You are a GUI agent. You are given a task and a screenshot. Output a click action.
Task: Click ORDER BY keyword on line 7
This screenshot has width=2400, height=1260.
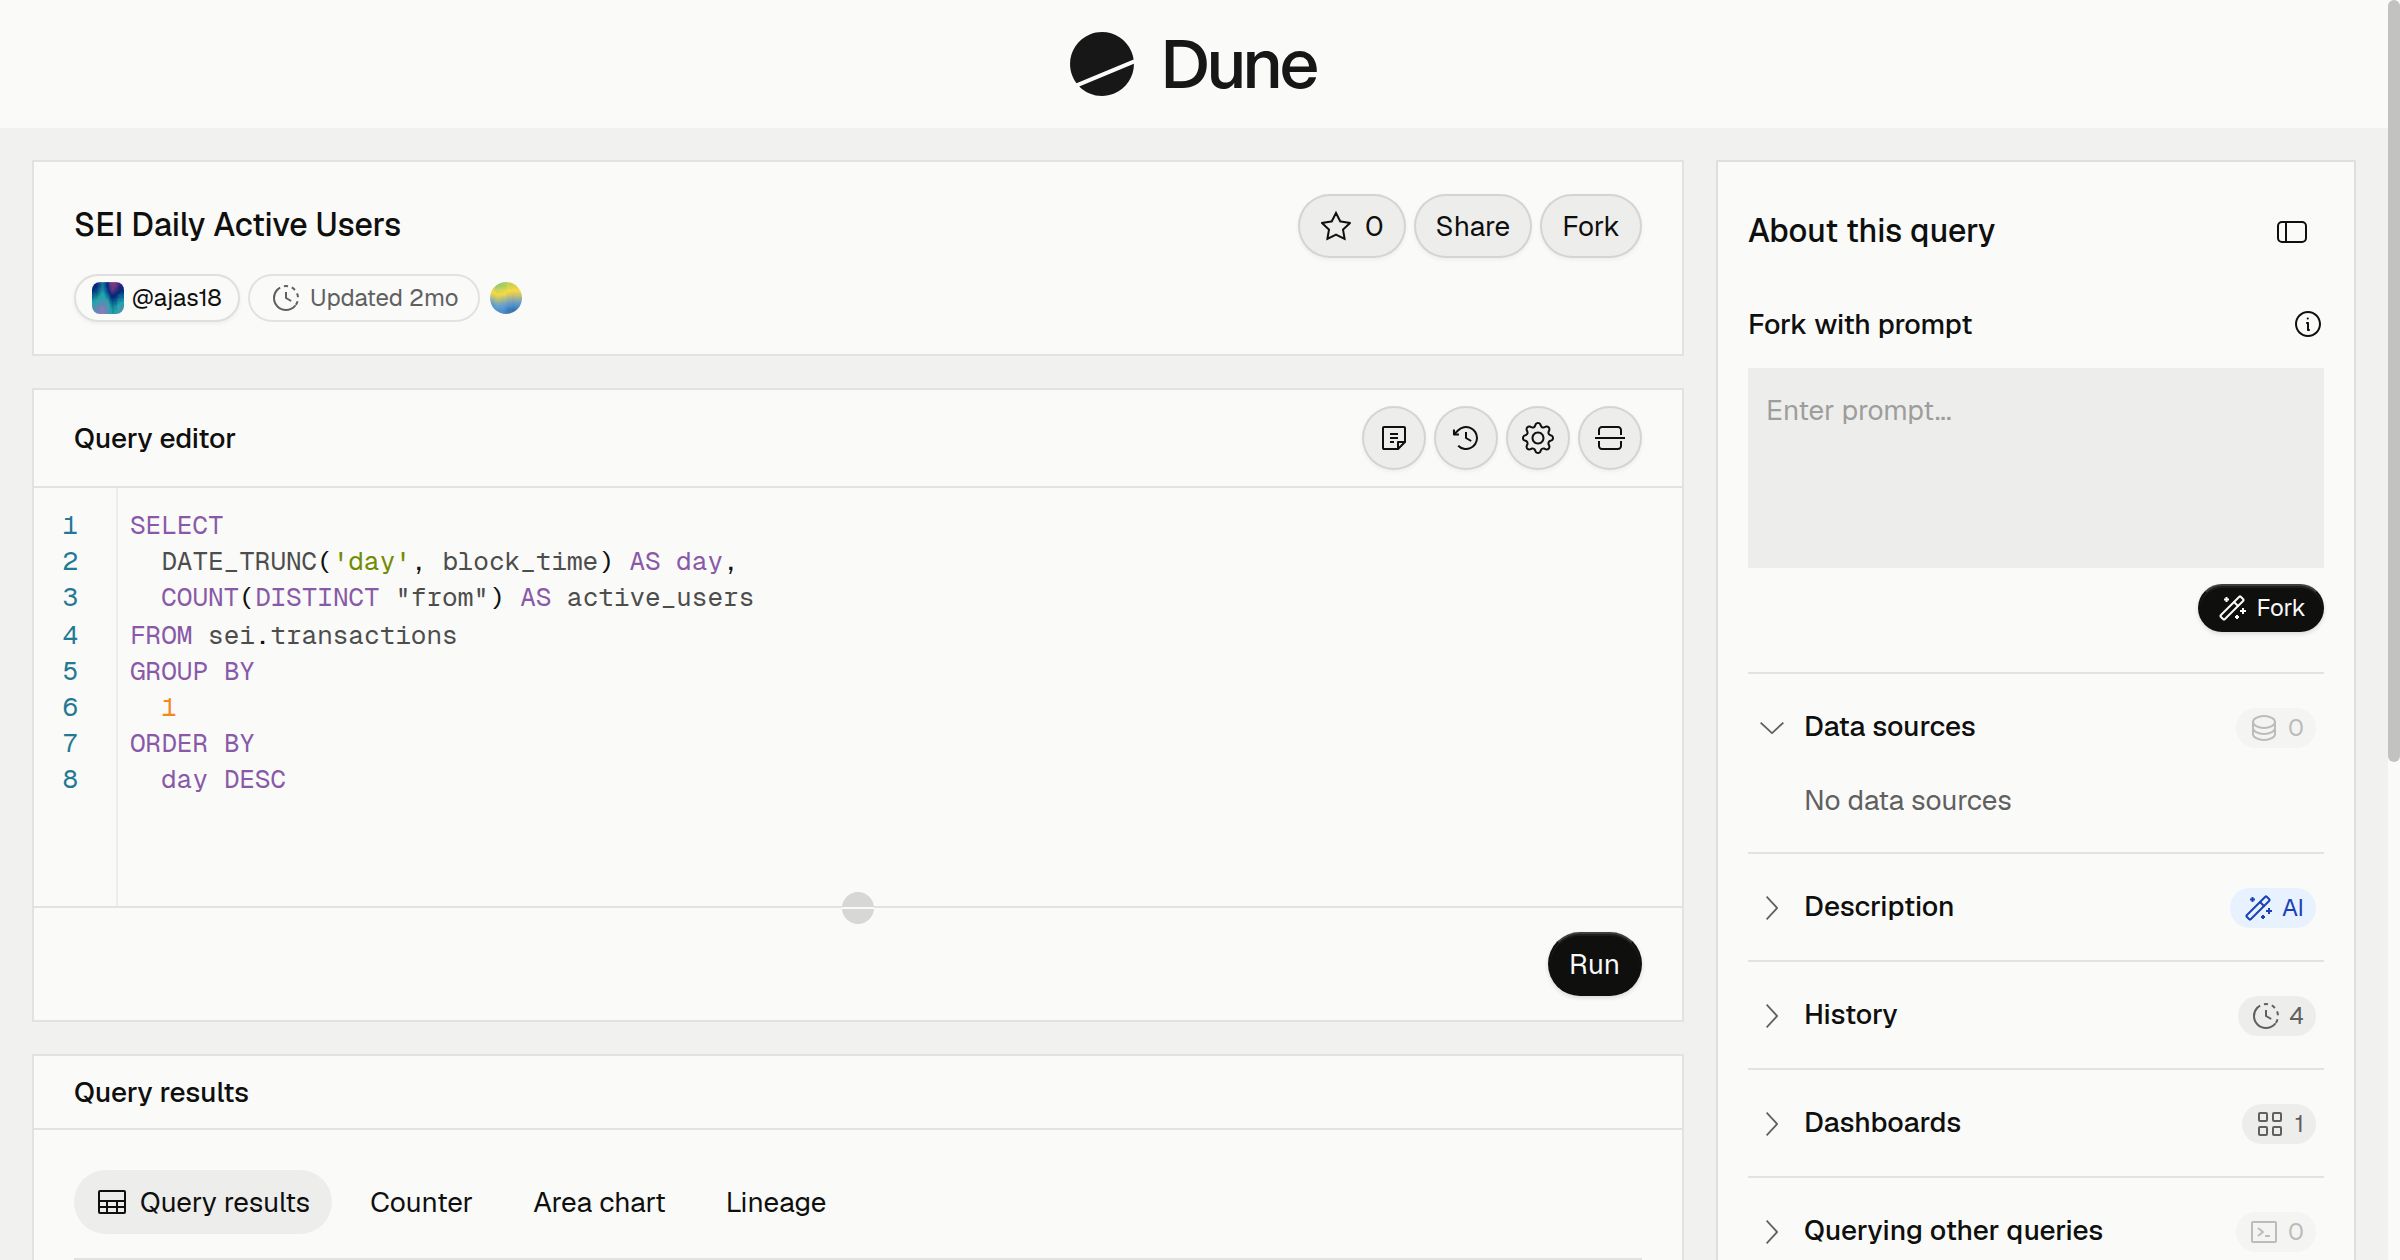click(192, 744)
